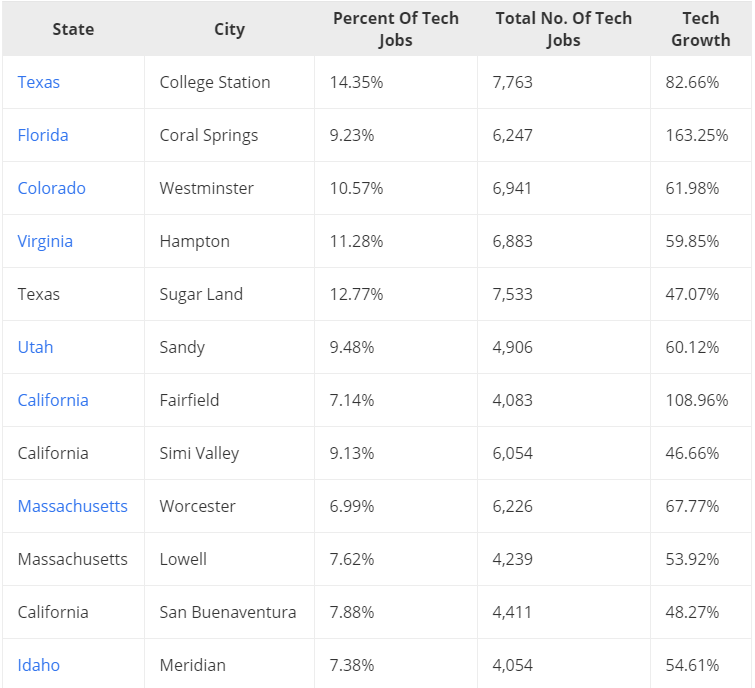Click the Coral Springs city cell

(209, 135)
